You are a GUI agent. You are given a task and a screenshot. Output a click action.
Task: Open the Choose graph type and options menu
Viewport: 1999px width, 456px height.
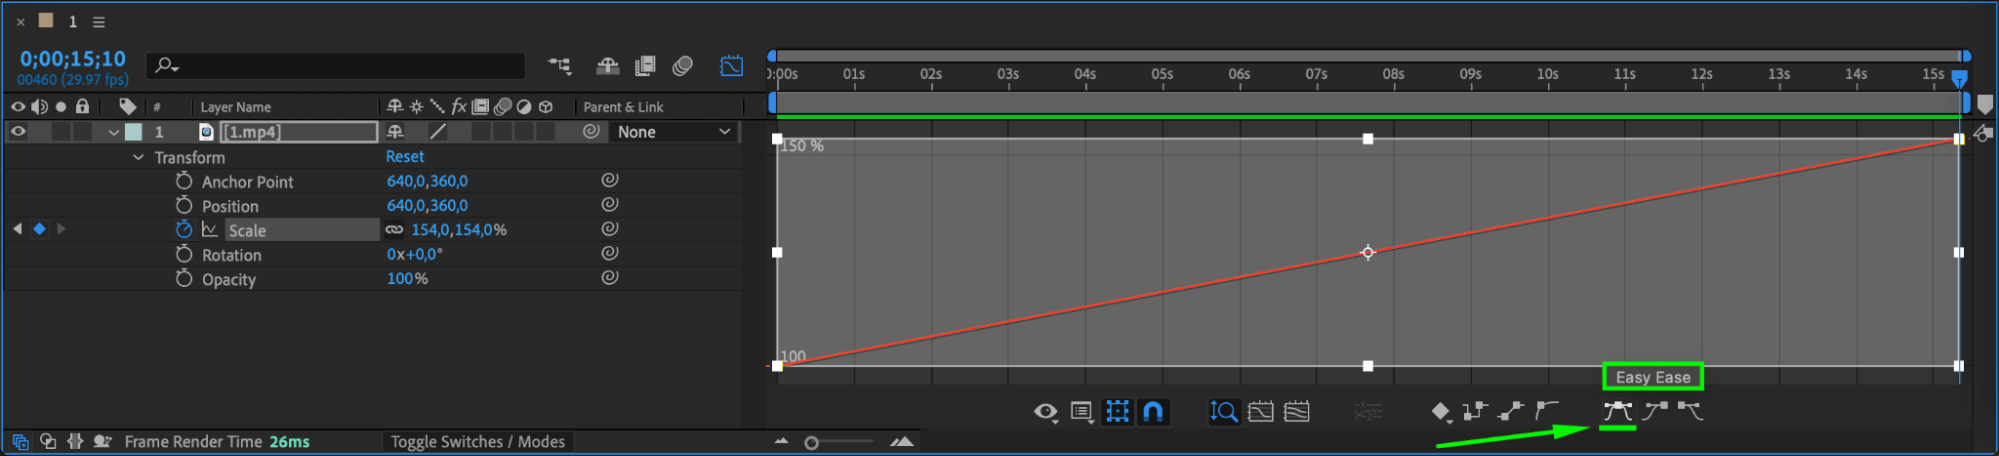coord(1082,412)
